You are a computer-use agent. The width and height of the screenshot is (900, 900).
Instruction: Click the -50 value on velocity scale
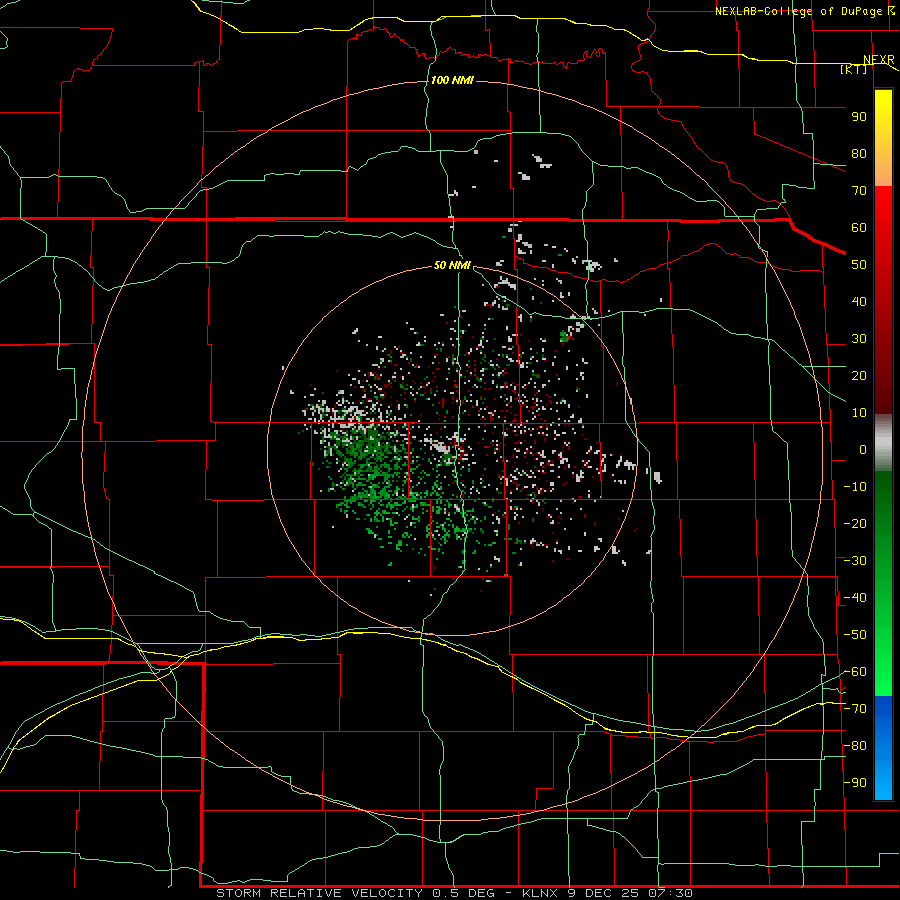pyautogui.click(x=855, y=635)
